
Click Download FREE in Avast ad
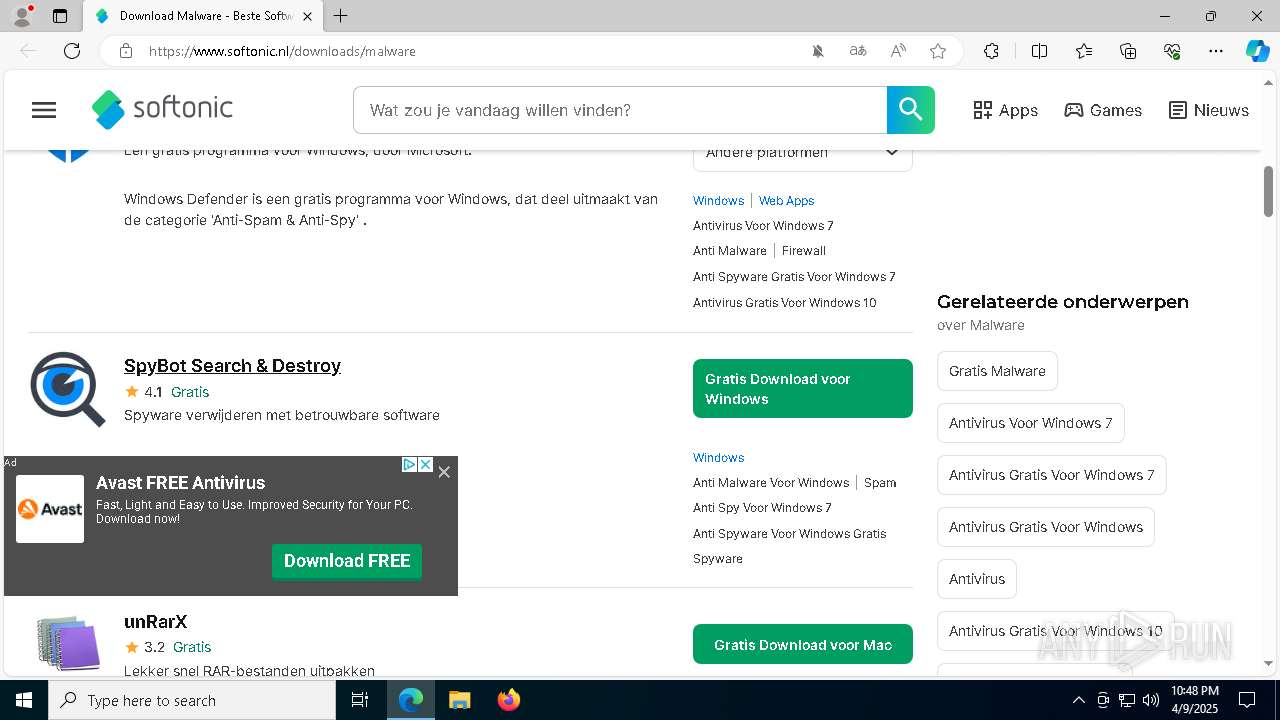[347, 561]
